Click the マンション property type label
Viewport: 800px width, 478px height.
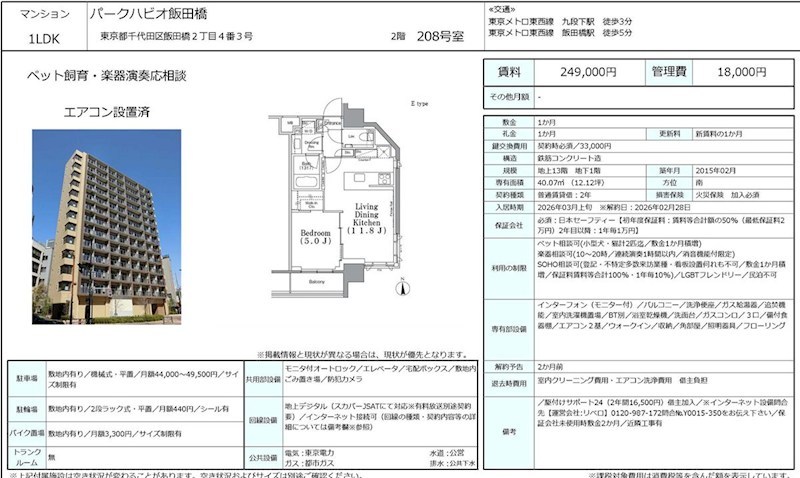[x=44, y=14]
